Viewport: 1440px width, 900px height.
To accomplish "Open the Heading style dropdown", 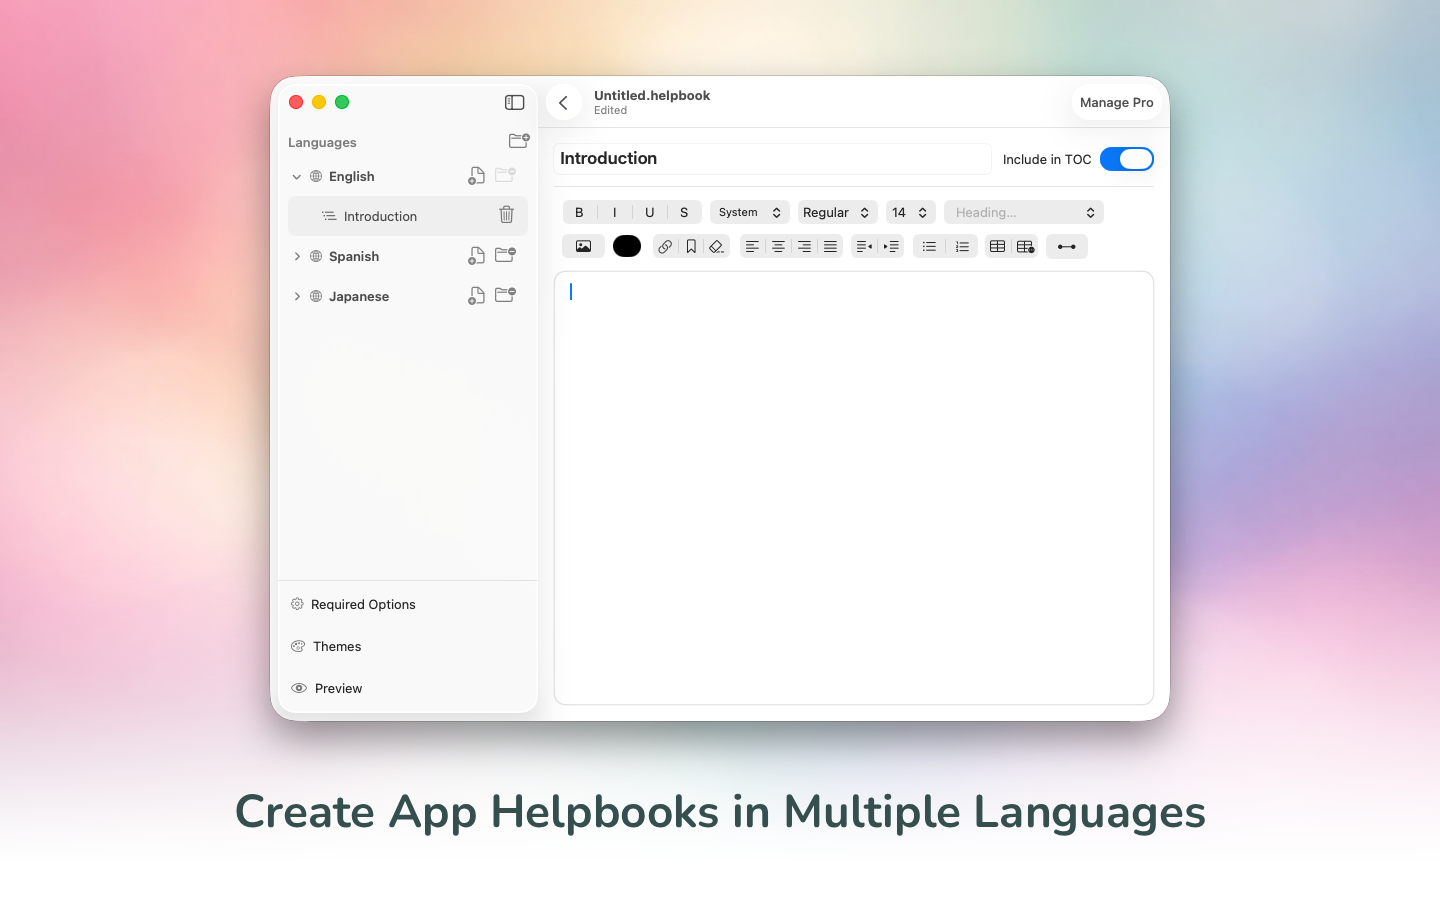I will click(1023, 212).
